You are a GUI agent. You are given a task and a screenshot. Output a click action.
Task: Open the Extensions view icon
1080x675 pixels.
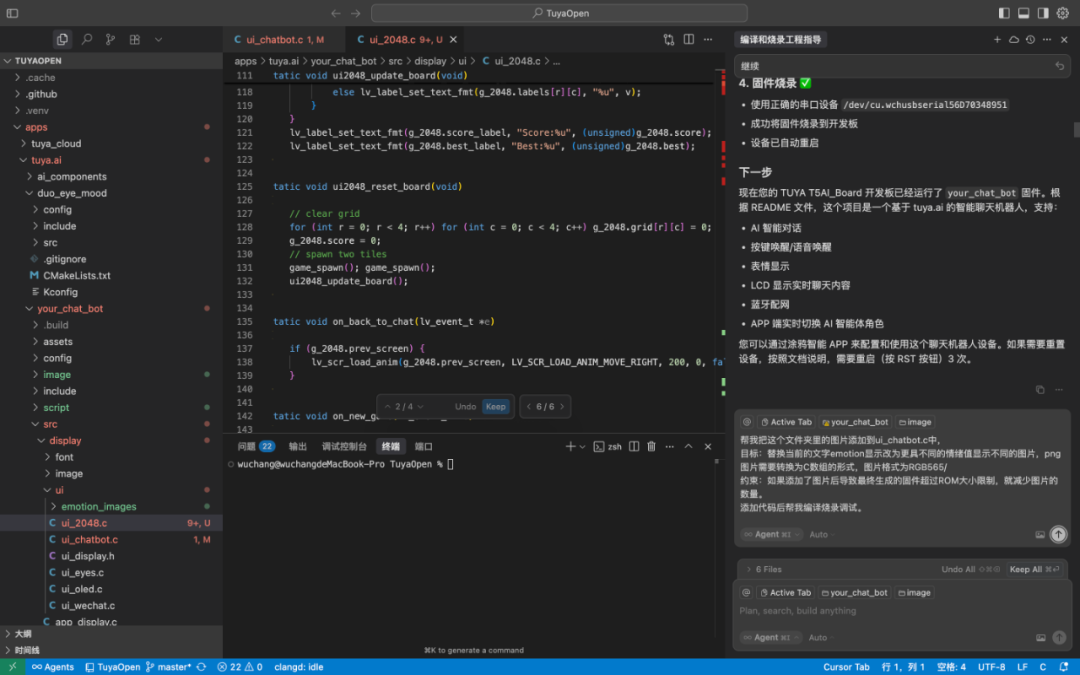pyautogui.click(x=134, y=39)
